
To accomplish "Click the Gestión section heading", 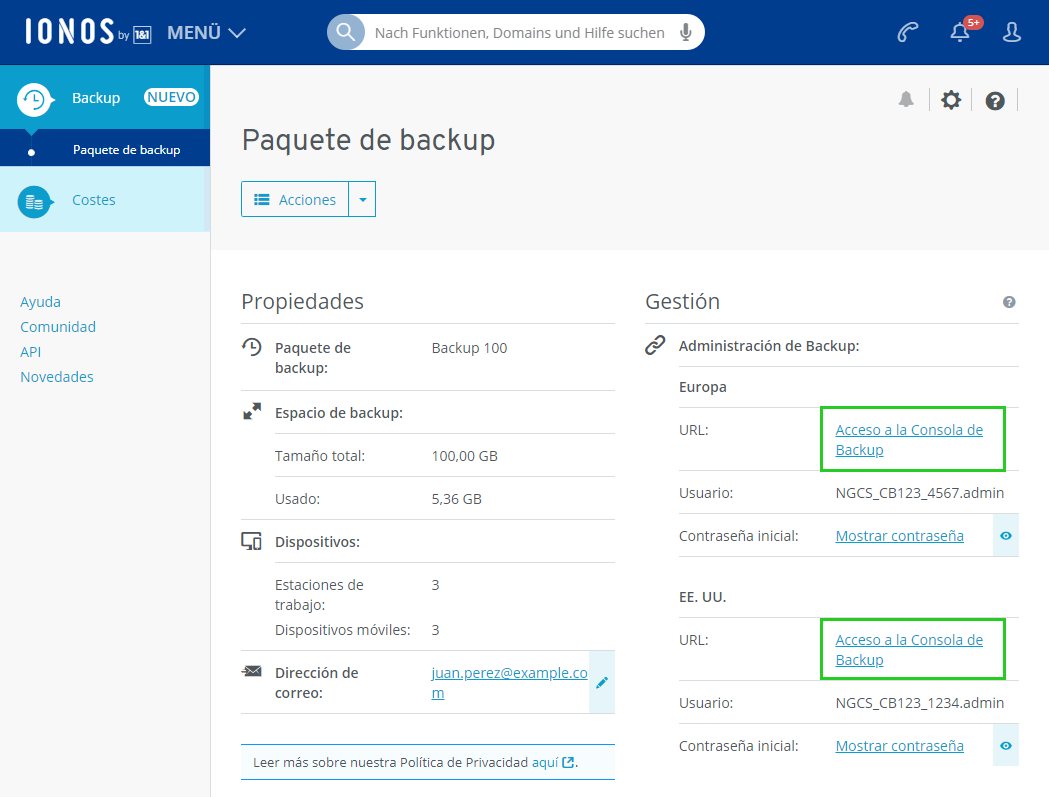I will (x=682, y=302).
